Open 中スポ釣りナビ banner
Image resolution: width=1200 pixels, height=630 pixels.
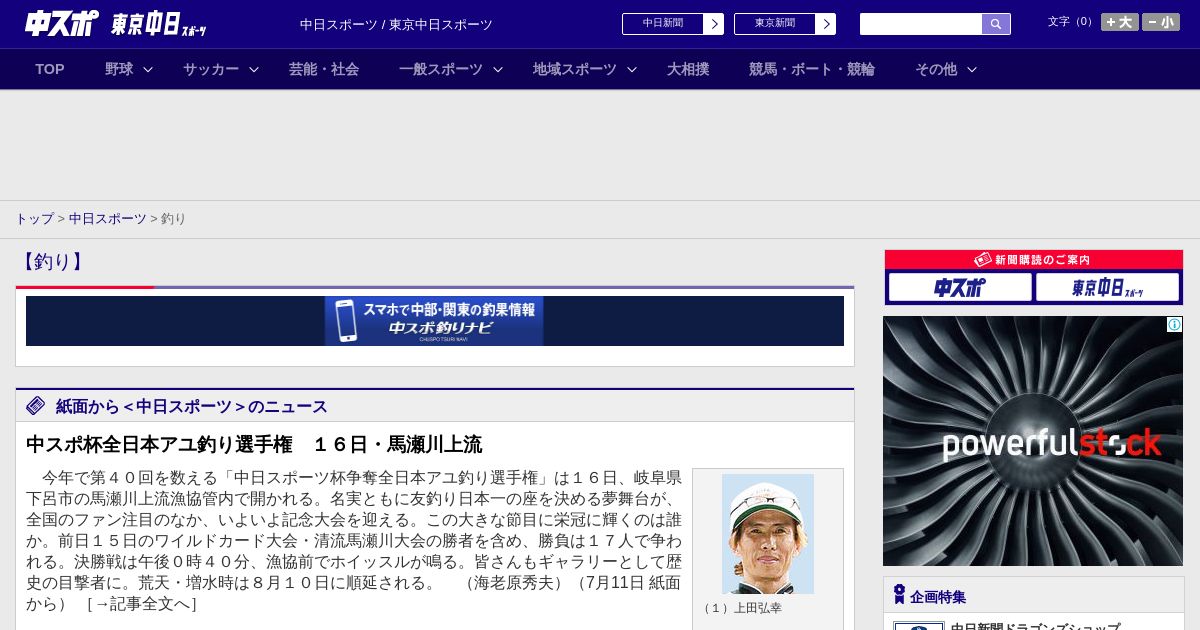click(434, 321)
